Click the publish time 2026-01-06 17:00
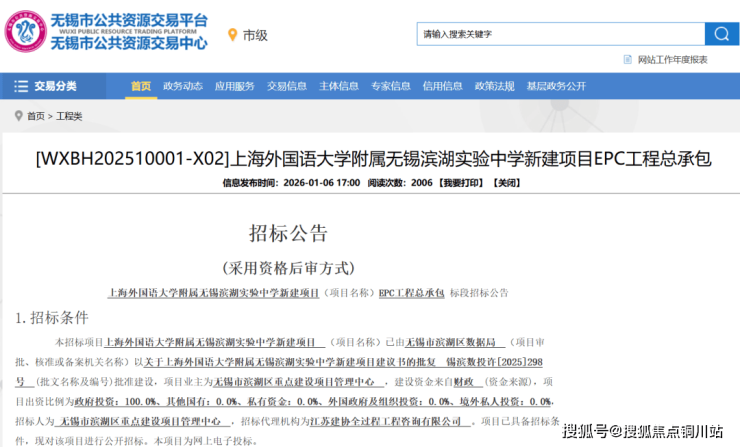Image resolution: width=740 pixels, height=447 pixels. [321, 183]
